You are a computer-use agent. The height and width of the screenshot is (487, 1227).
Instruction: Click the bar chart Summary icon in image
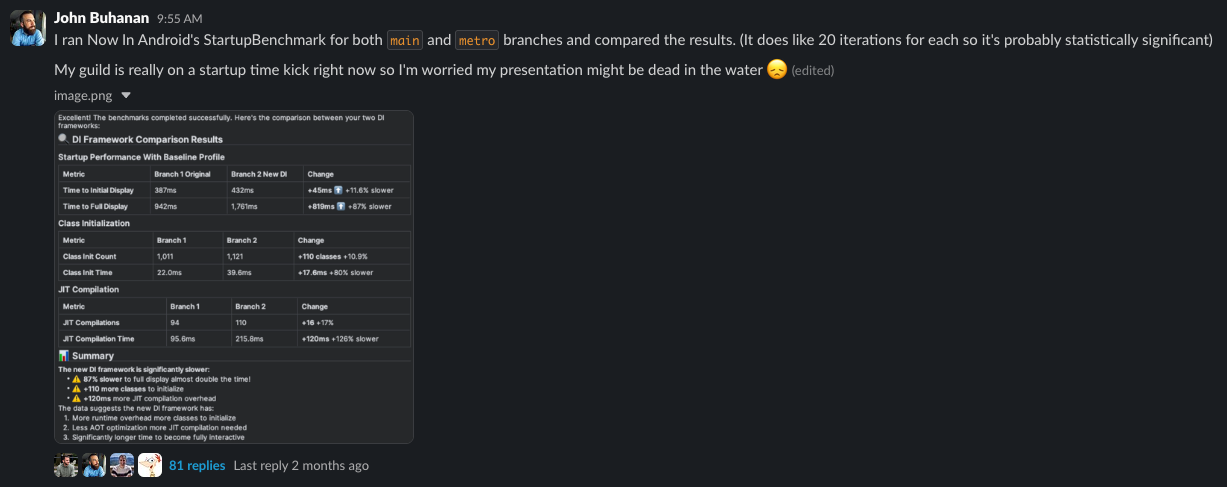[64, 356]
